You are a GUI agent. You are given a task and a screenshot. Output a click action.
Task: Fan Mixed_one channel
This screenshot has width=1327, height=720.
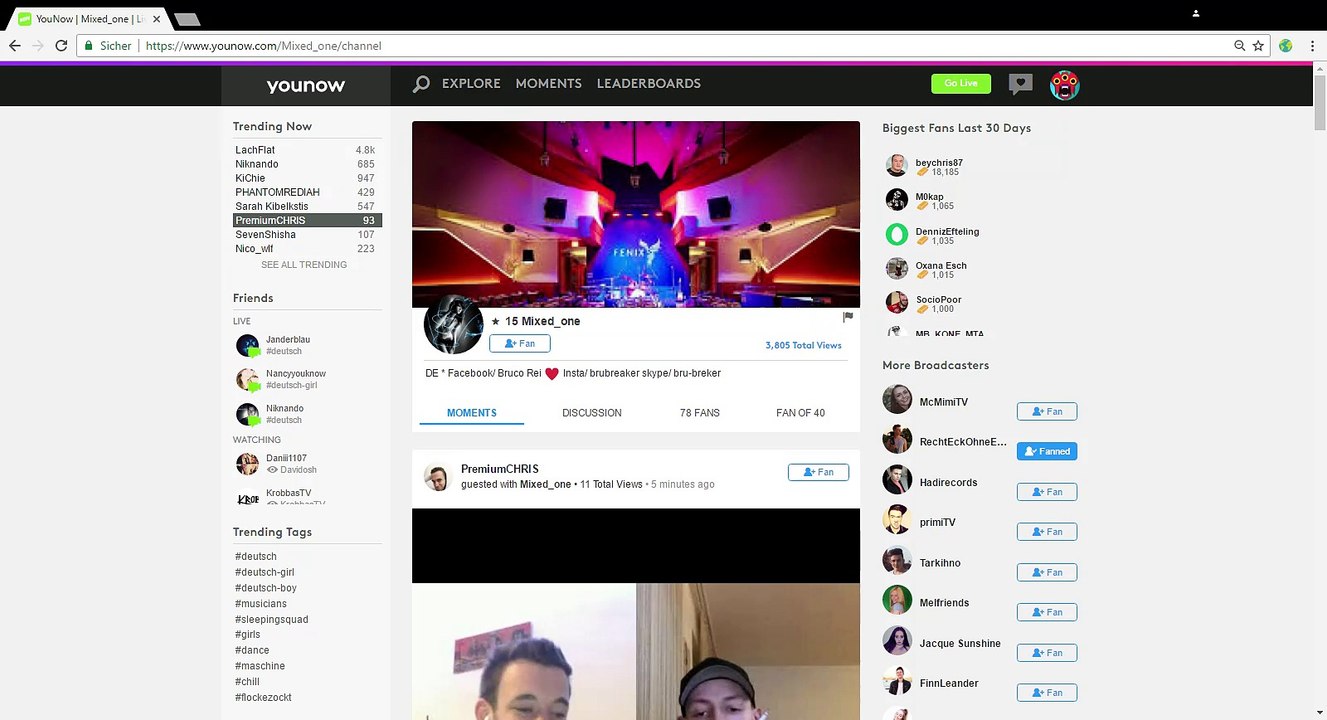tap(520, 344)
